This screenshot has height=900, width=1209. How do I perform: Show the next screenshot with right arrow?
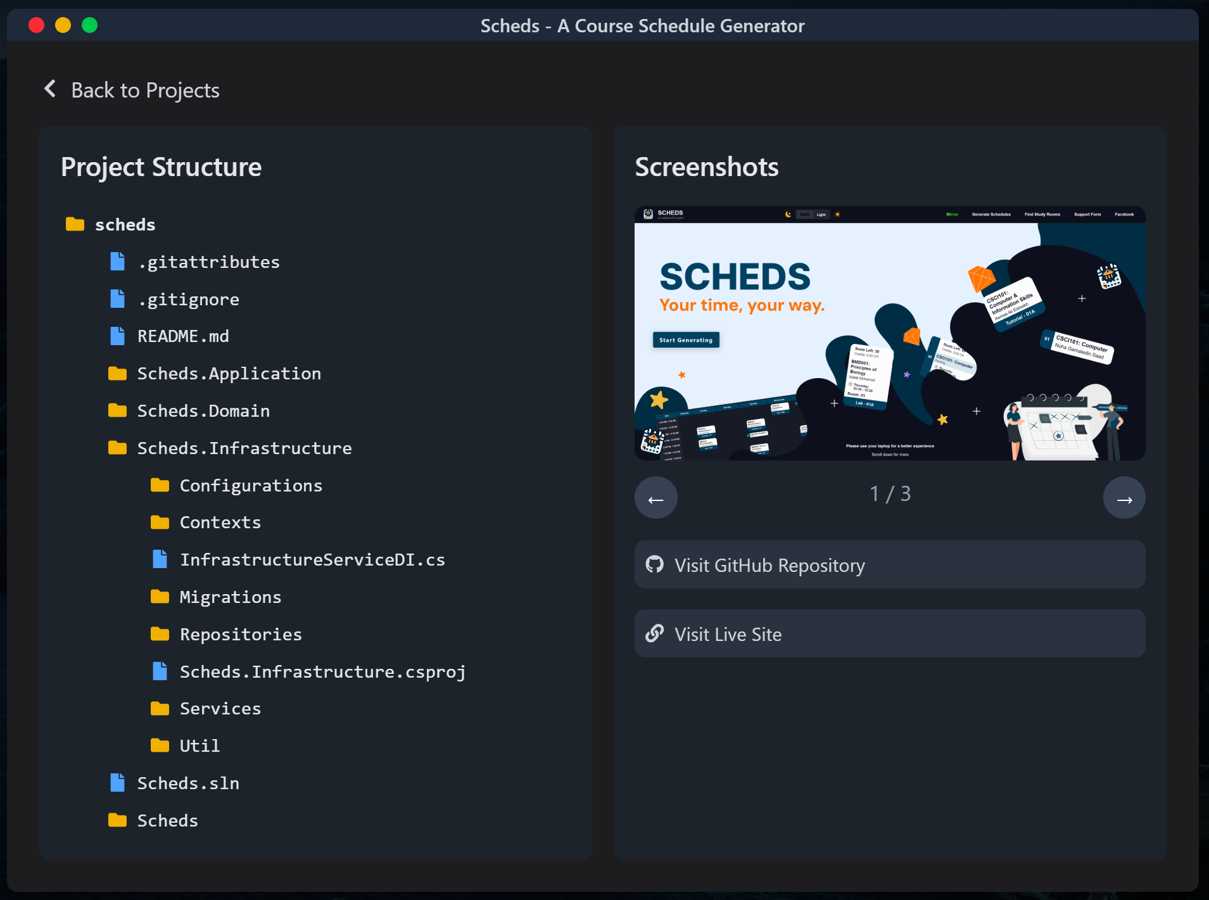(1124, 498)
